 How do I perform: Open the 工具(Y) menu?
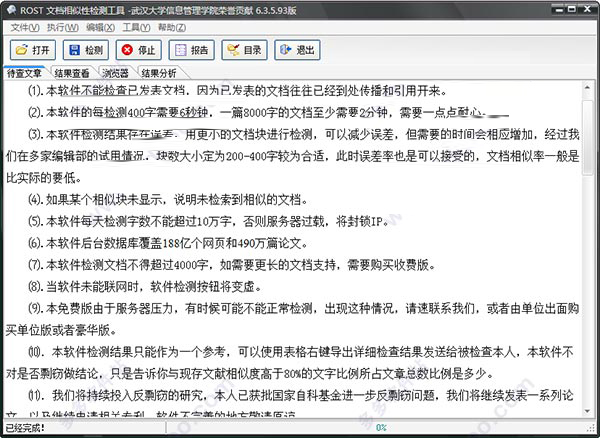point(136,28)
